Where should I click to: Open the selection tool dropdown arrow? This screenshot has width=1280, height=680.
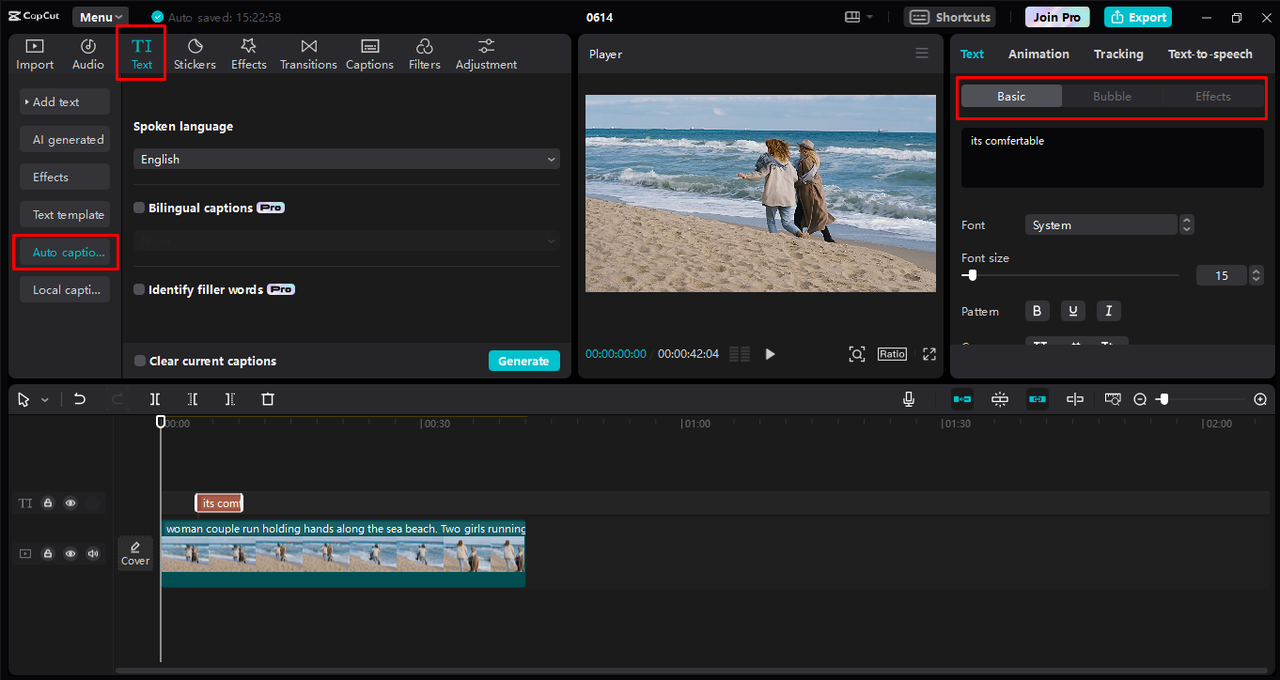point(45,400)
